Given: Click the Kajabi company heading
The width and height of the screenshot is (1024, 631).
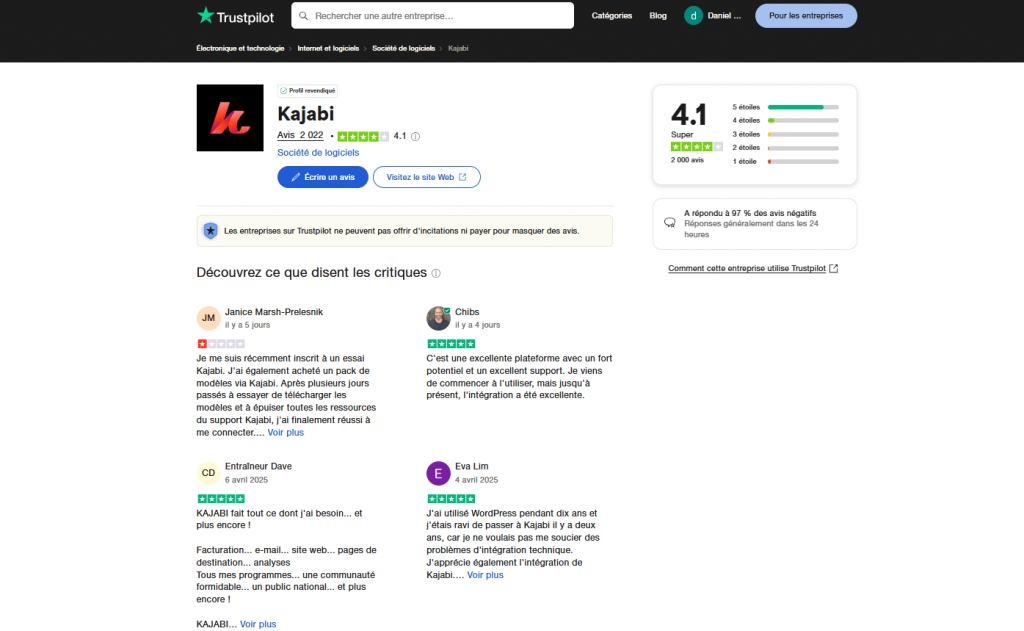Looking at the screenshot, I should (x=306, y=114).
